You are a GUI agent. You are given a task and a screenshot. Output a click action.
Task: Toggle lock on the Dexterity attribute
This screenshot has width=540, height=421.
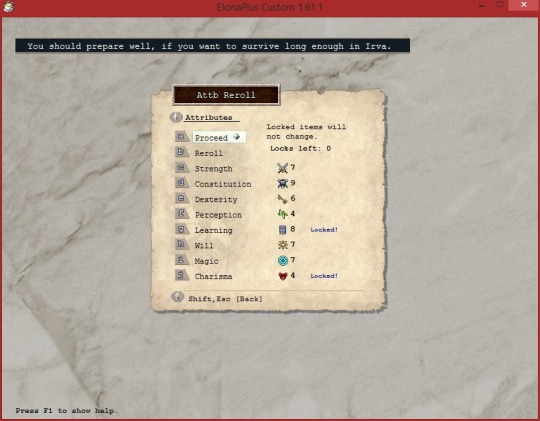click(216, 199)
